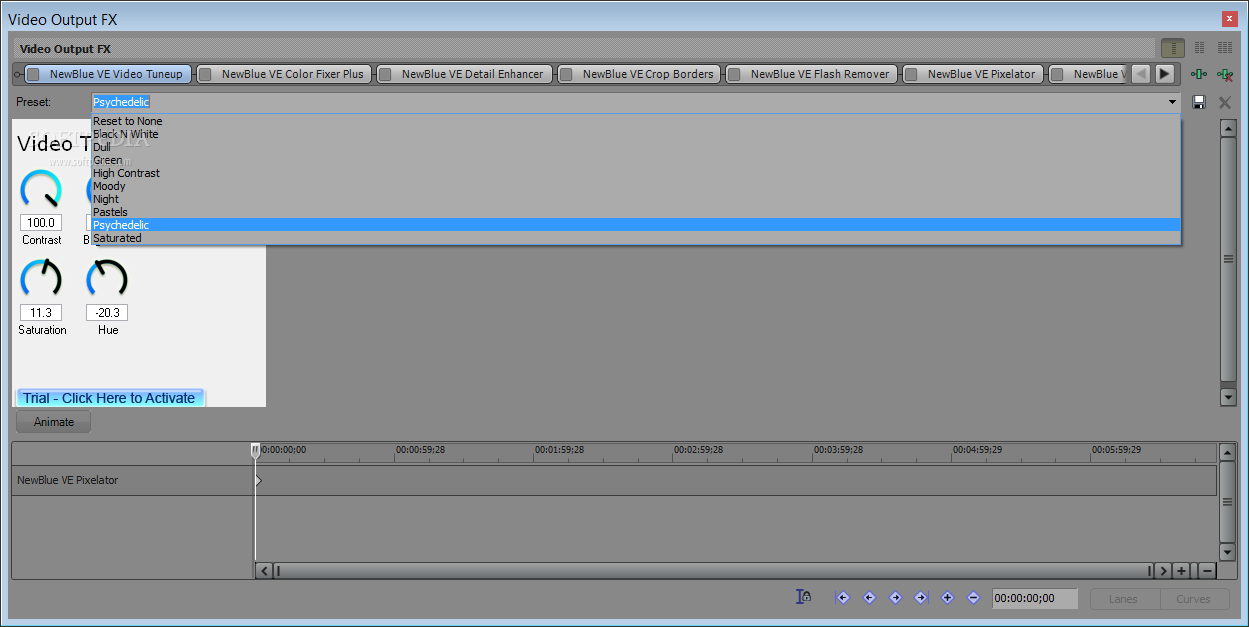
Task: Toggle NewBlue VE Flash Remover checkbox
Action: point(734,74)
